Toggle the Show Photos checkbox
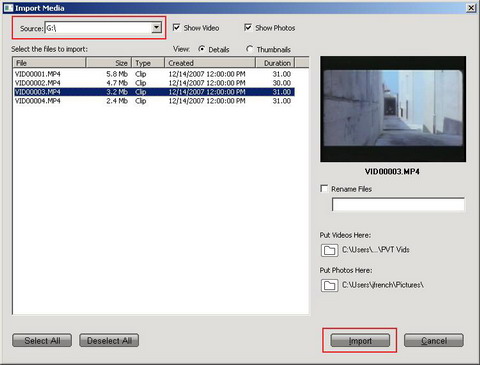 (x=248, y=27)
